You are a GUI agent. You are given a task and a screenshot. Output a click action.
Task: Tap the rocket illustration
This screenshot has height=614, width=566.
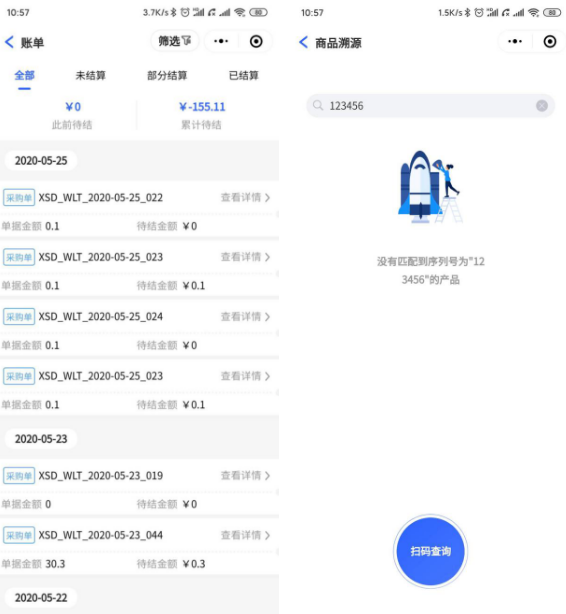click(430, 187)
